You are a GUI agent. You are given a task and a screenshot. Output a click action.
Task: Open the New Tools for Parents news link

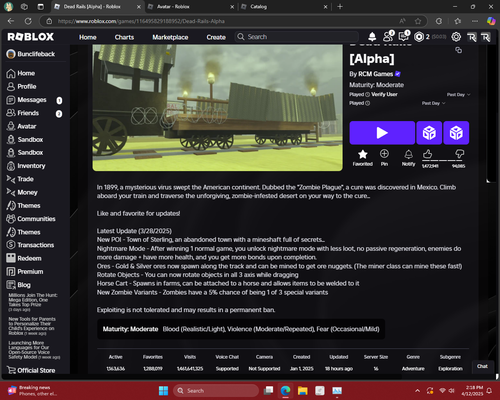(32, 326)
